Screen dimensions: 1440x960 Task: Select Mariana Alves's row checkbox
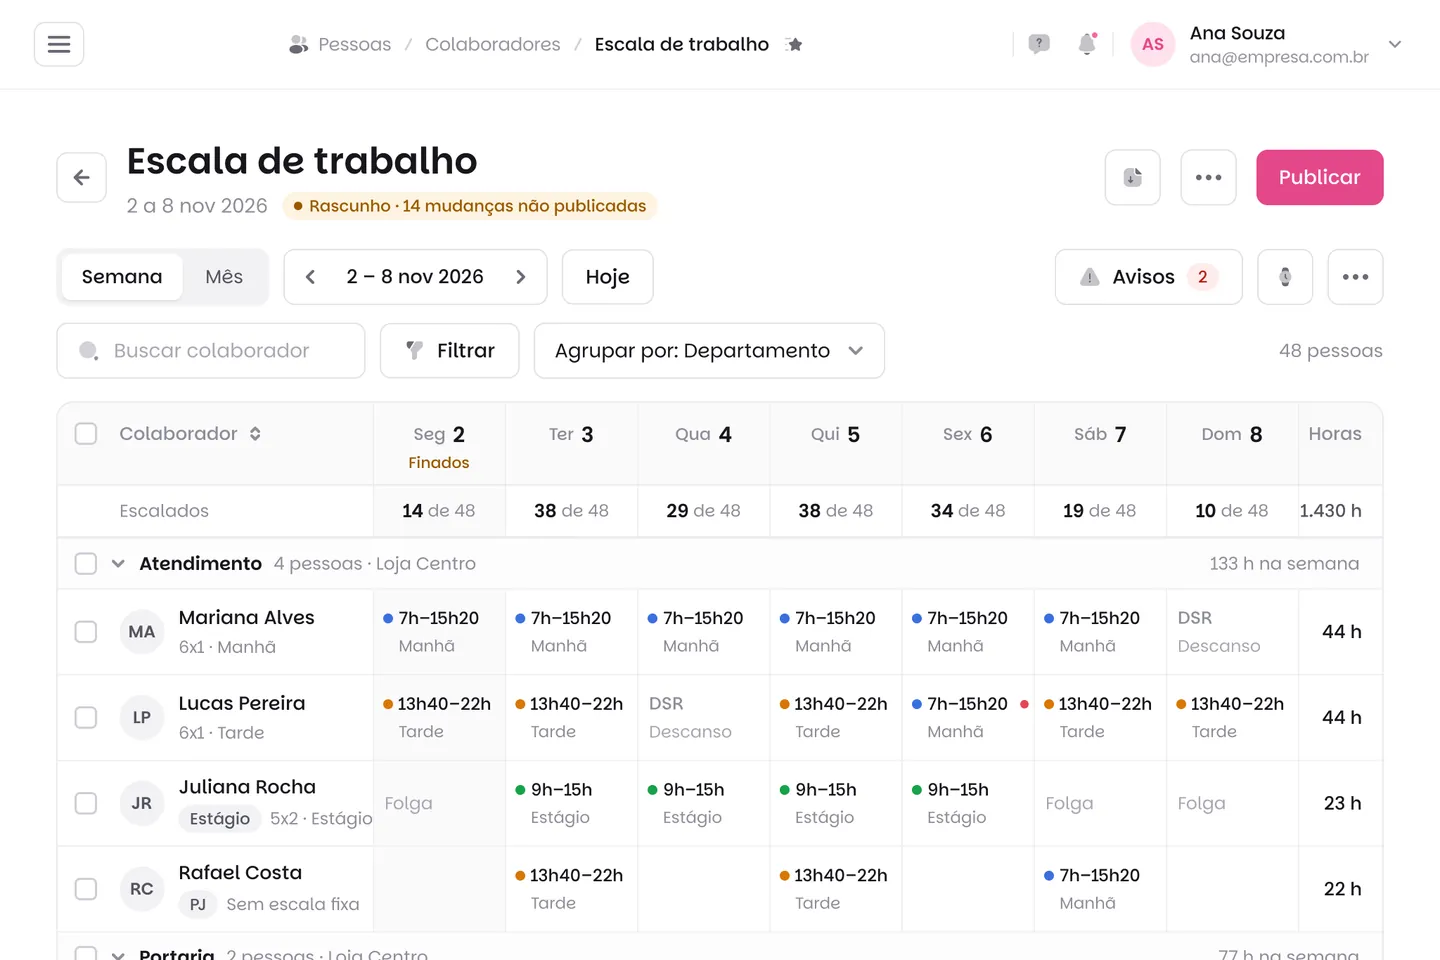pyautogui.click(x=86, y=632)
